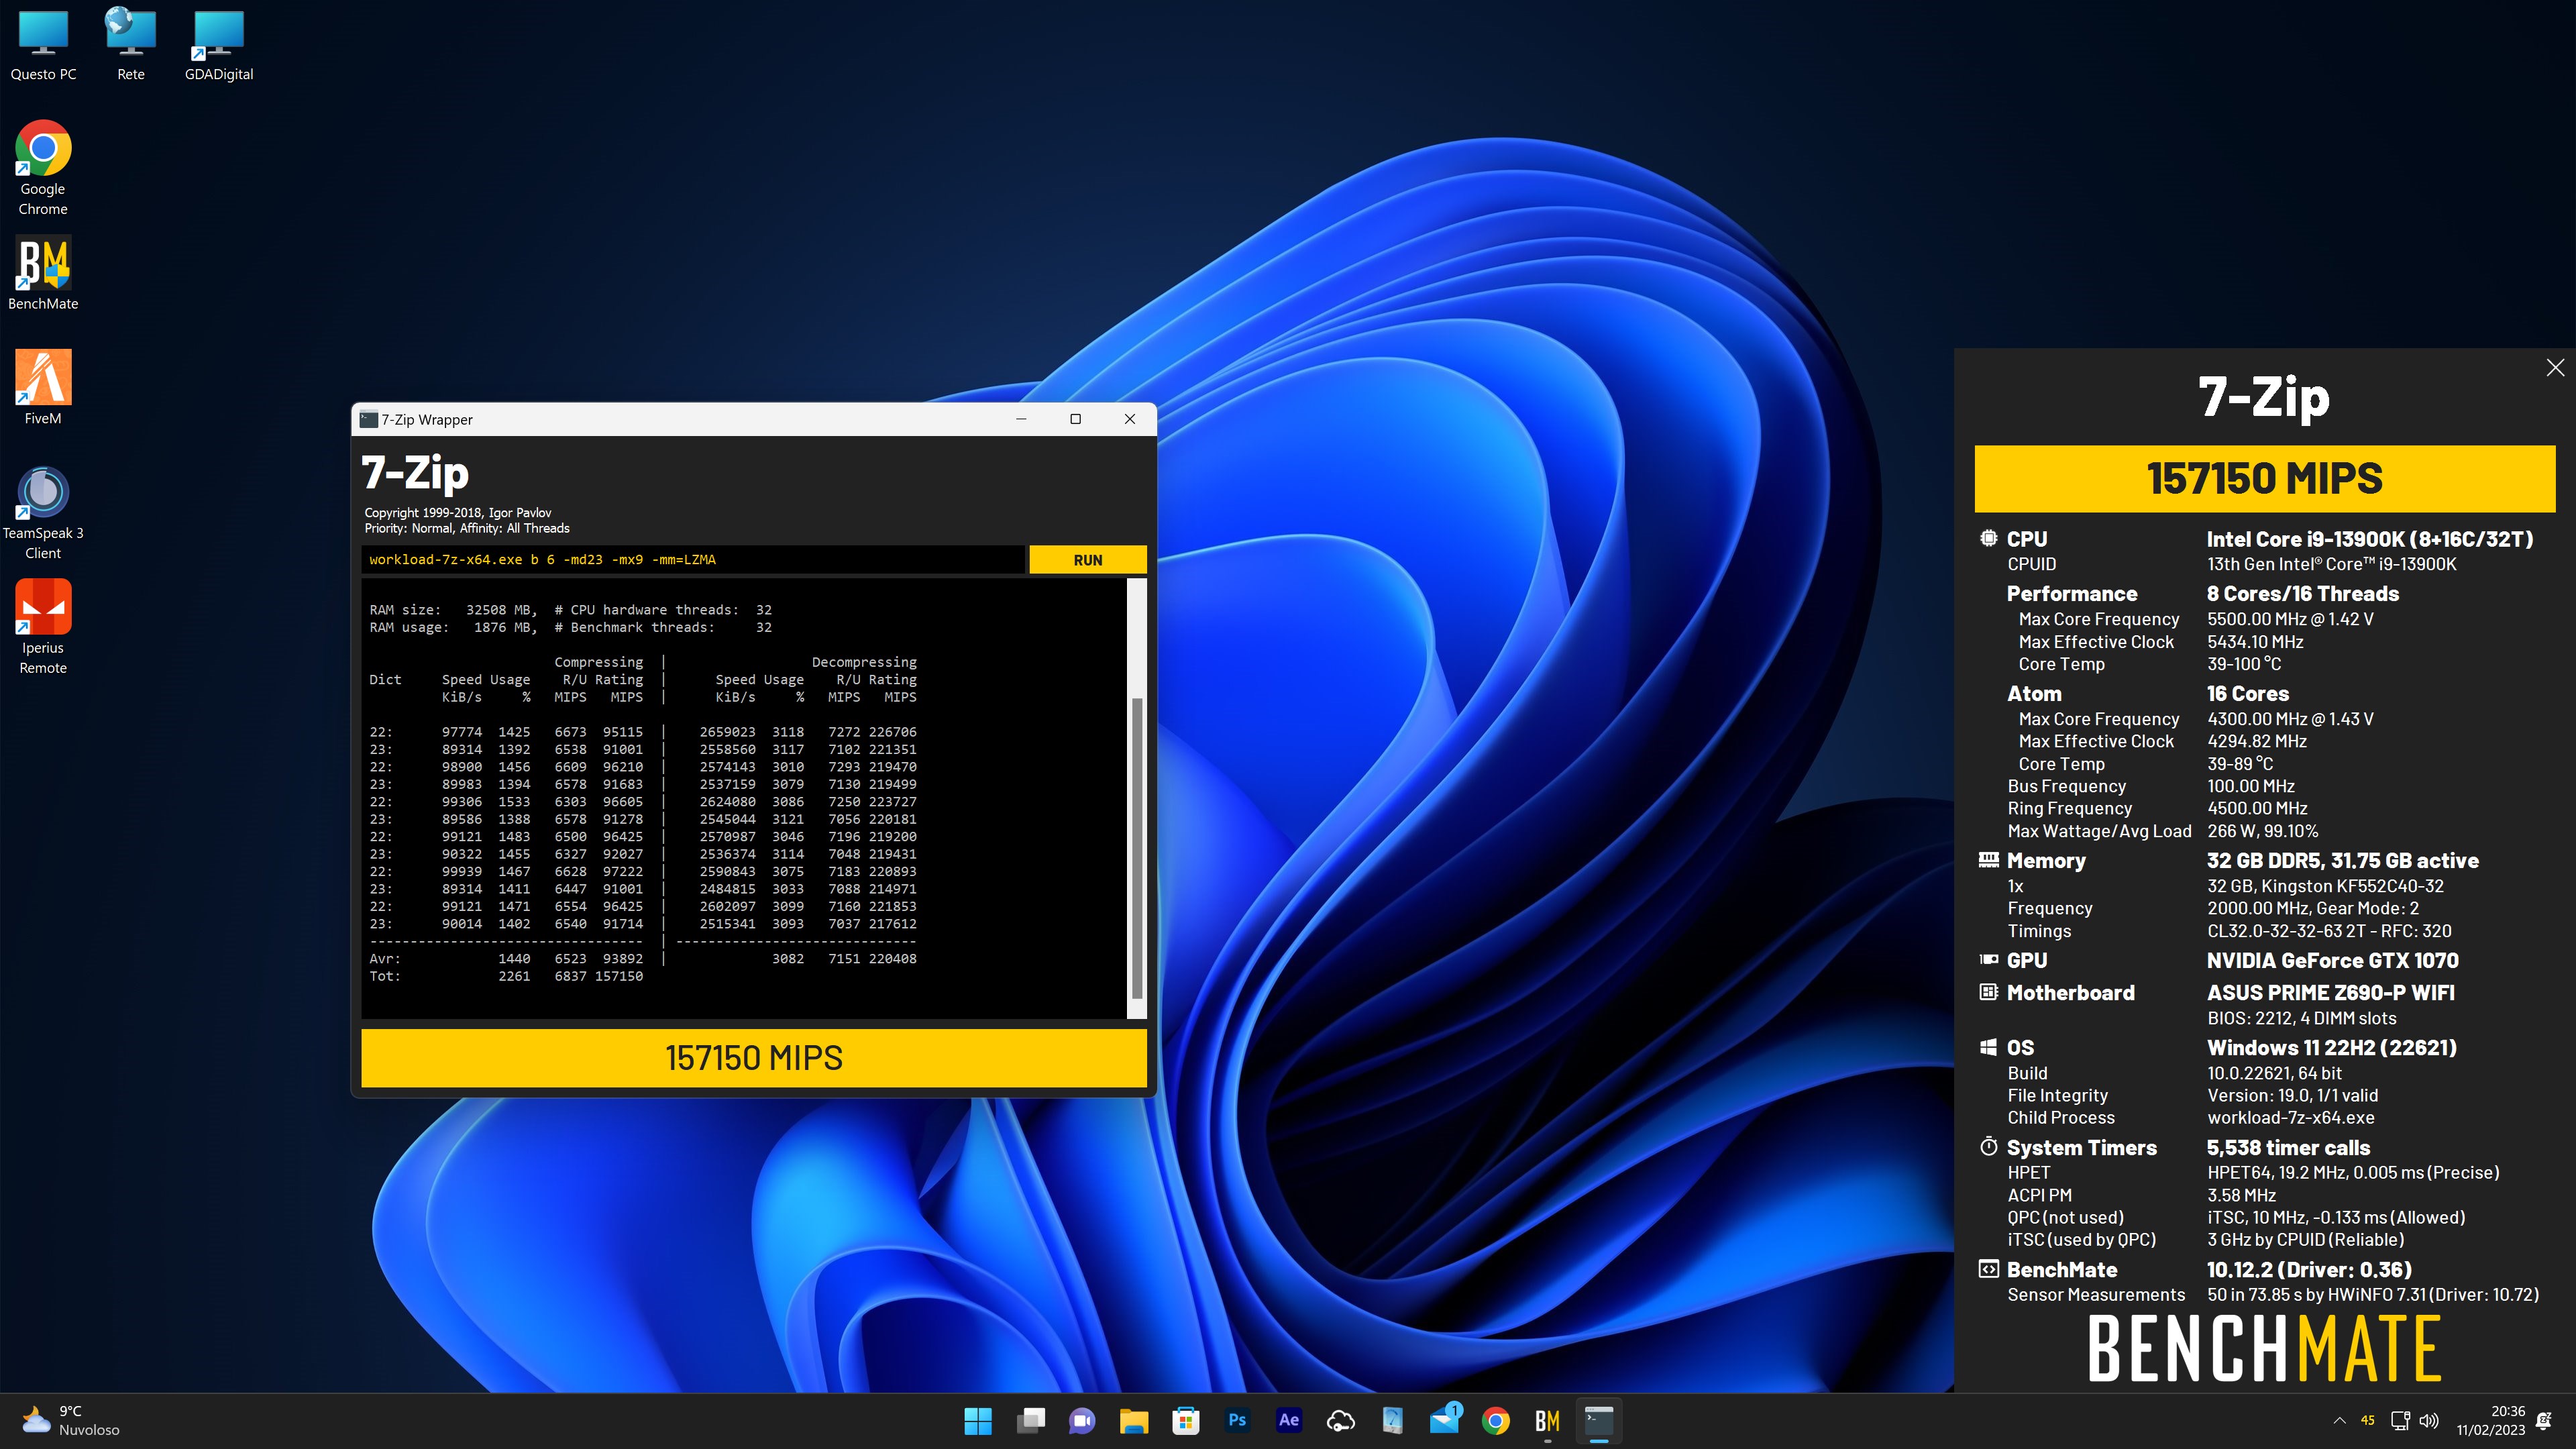Launch FiveM desktop shortcut
The height and width of the screenshot is (1449, 2576).
pyautogui.click(x=43, y=388)
